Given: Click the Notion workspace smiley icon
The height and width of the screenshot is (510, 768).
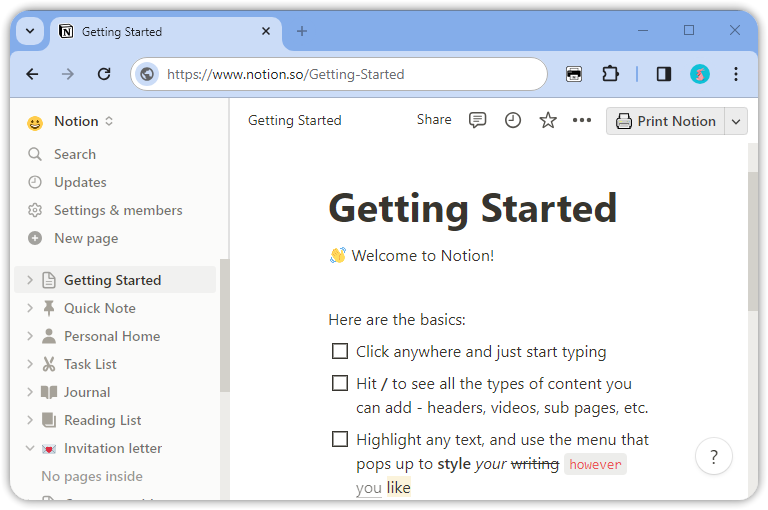Looking at the screenshot, I should [x=35, y=122].
